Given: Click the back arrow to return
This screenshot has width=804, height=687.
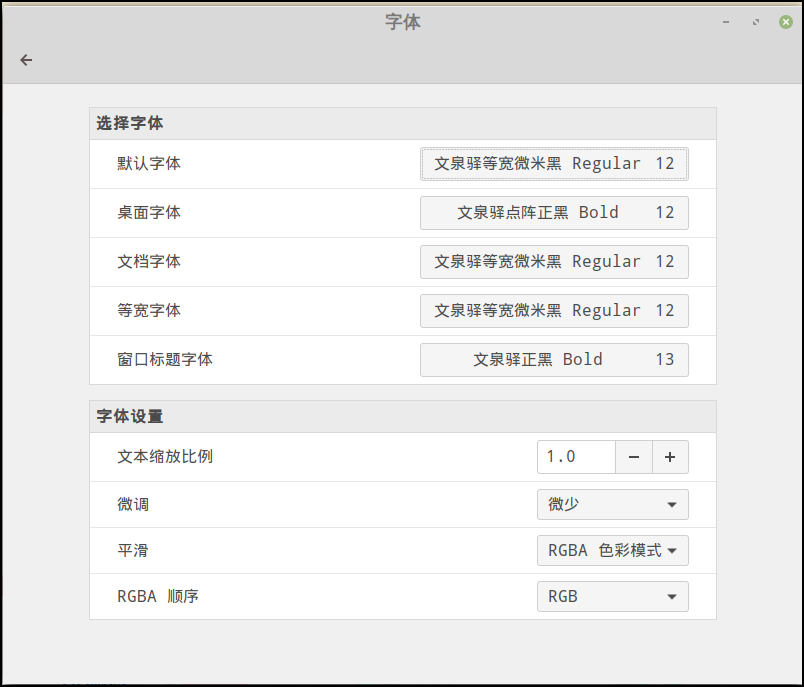Looking at the screenshot, I should coord(26,60).
